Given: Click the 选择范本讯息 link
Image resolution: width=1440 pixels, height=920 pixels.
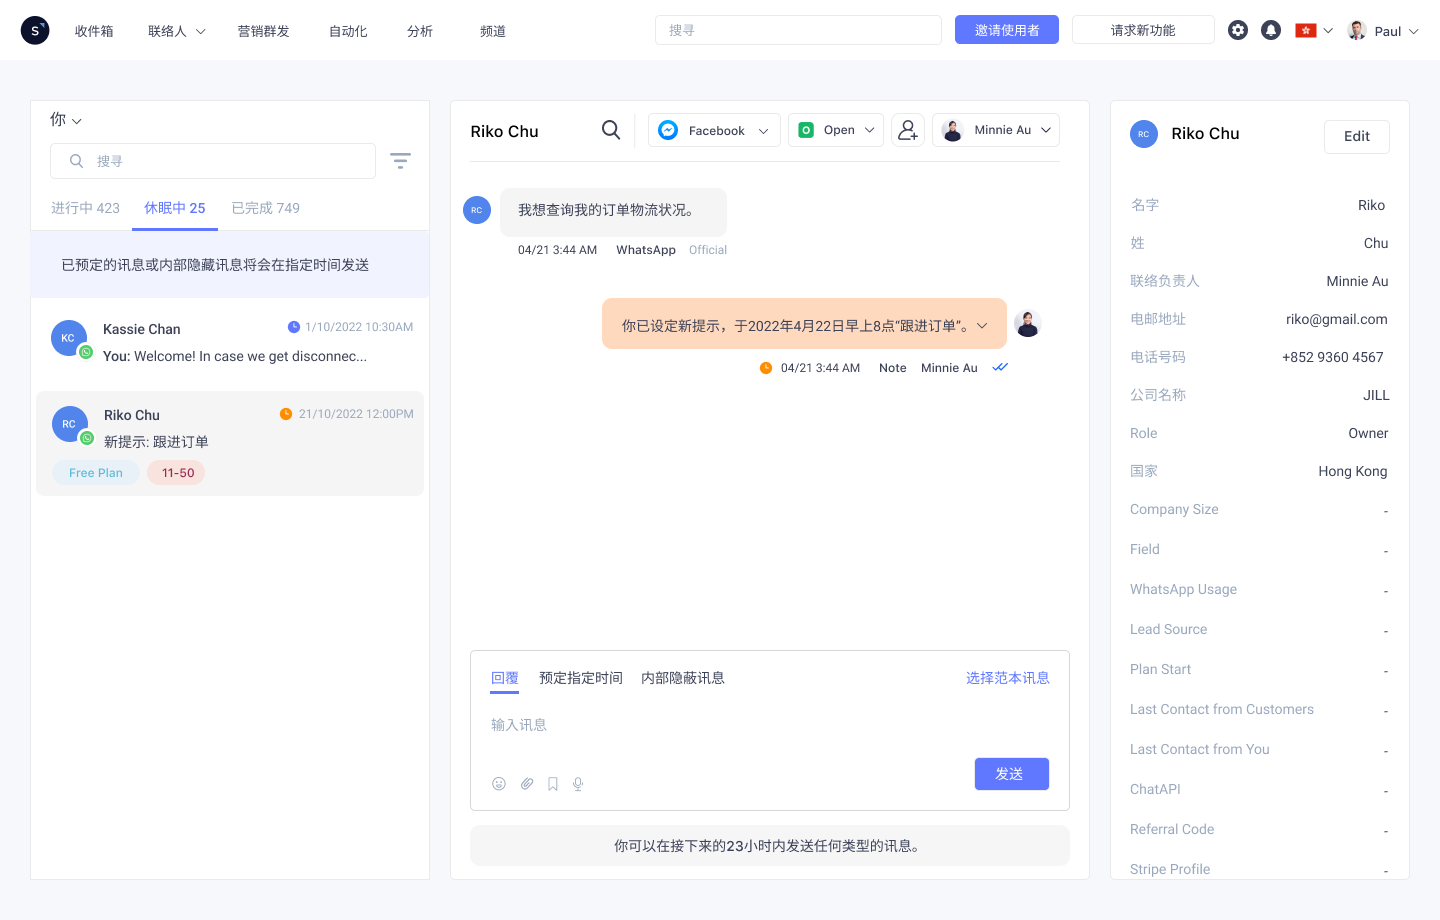Looking at the screenshot, I should point(1008,678).
